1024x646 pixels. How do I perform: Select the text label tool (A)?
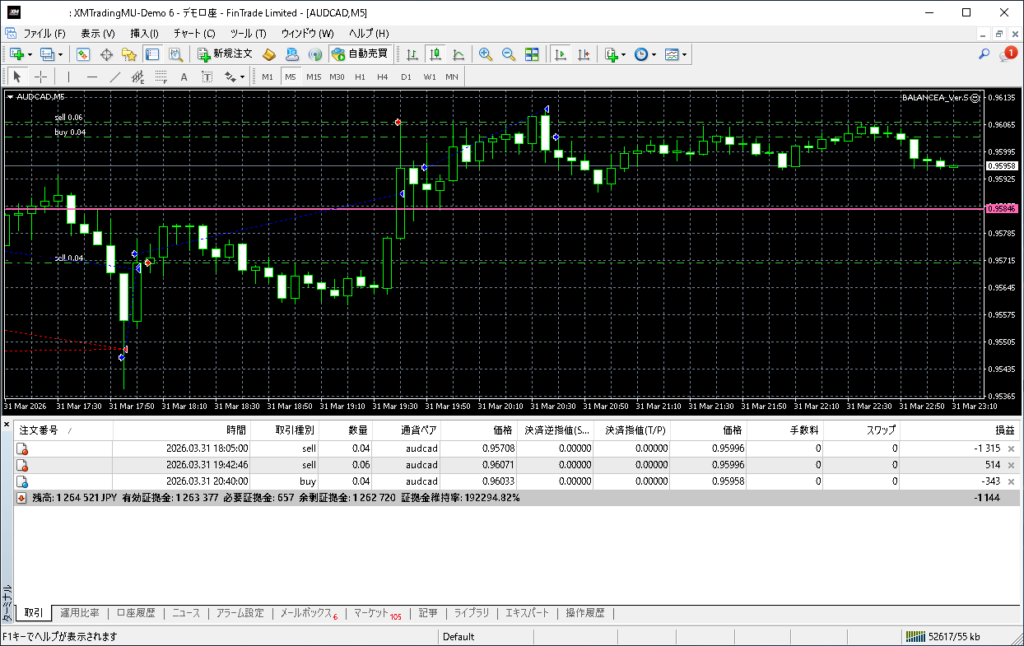pos(184,77)
